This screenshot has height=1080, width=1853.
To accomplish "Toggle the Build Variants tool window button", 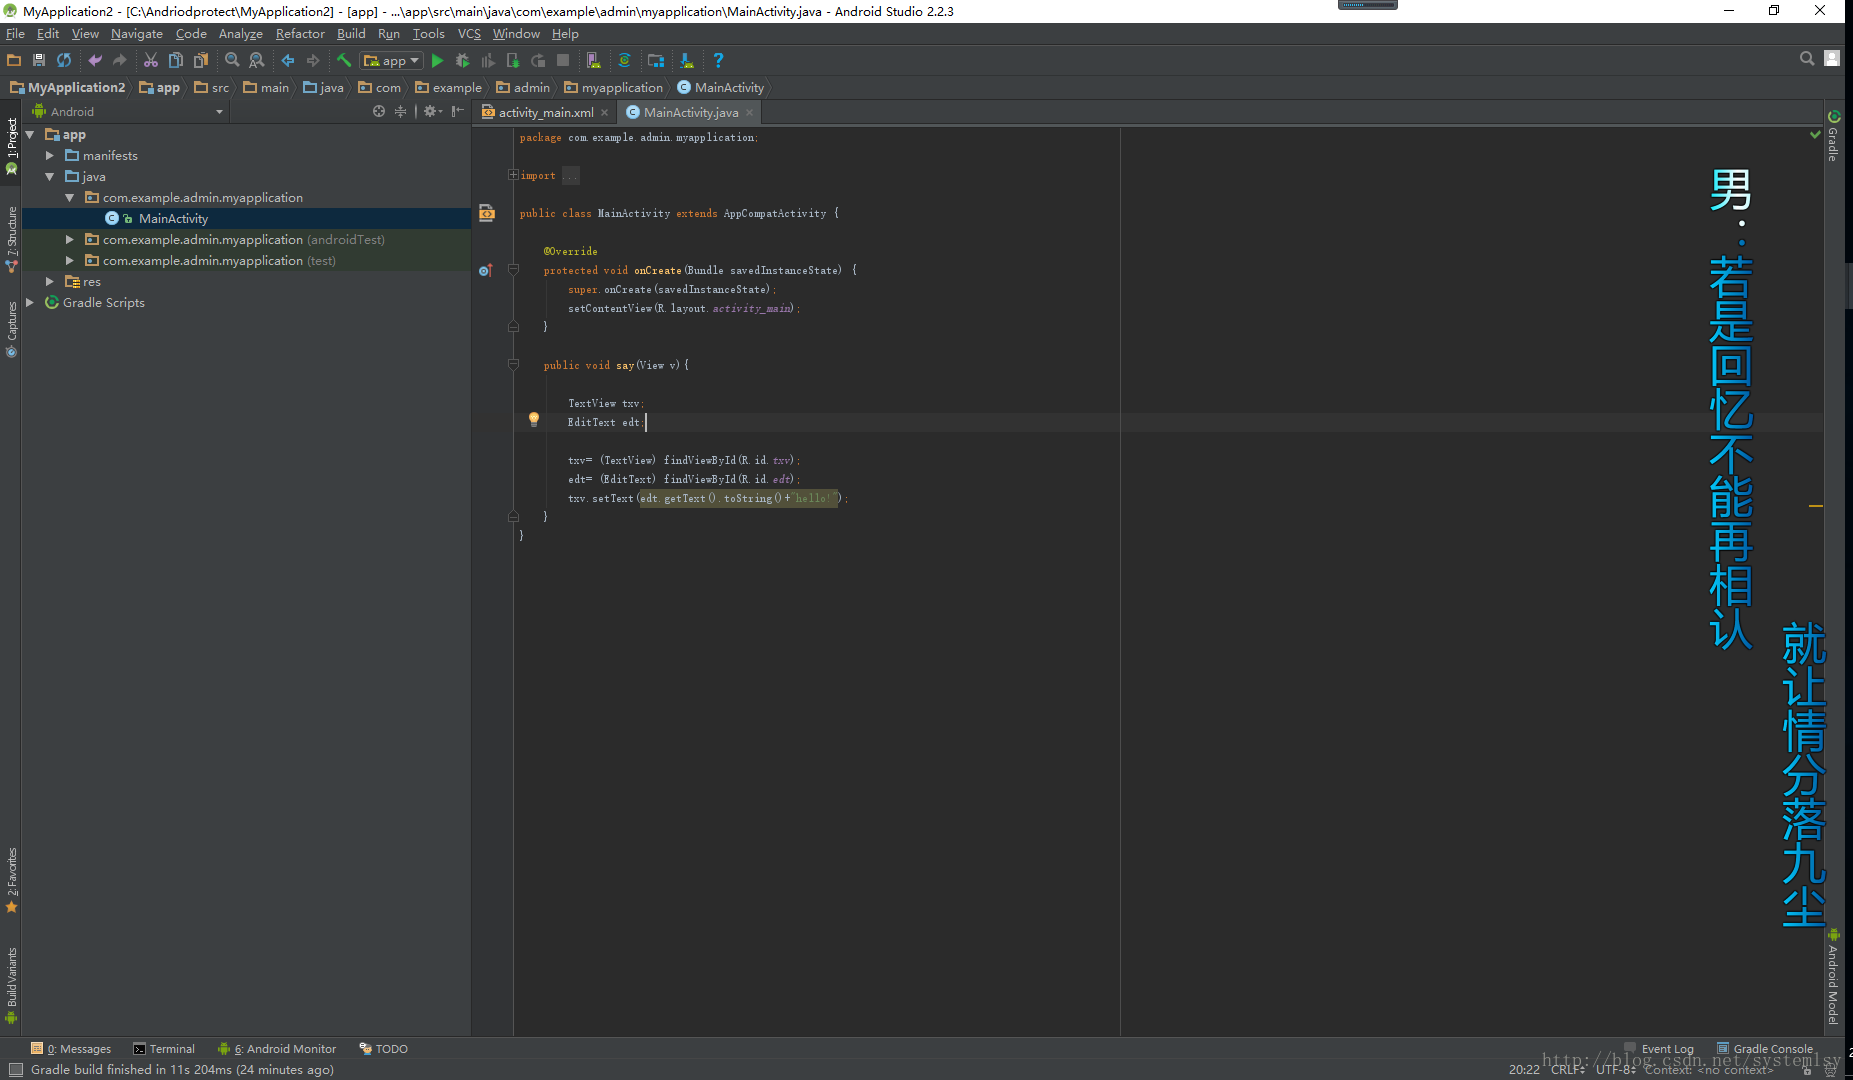I will [11, 985].
